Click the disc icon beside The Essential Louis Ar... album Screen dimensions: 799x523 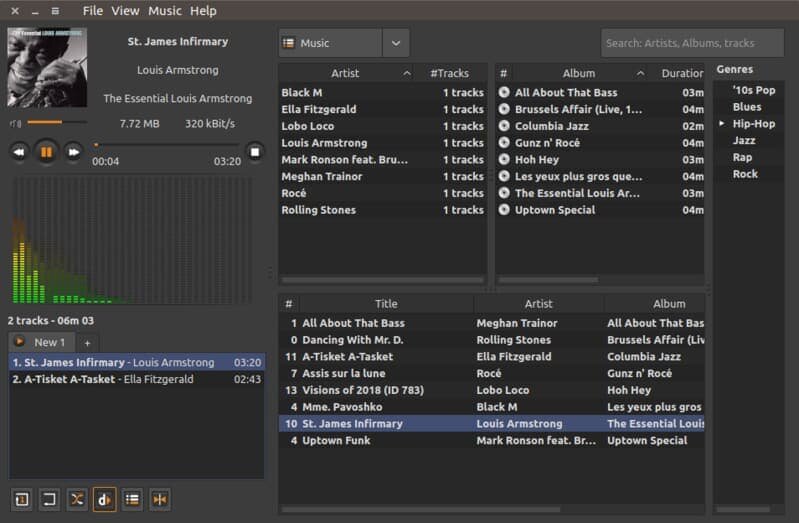pyautogui.click(x=504, y=193)
